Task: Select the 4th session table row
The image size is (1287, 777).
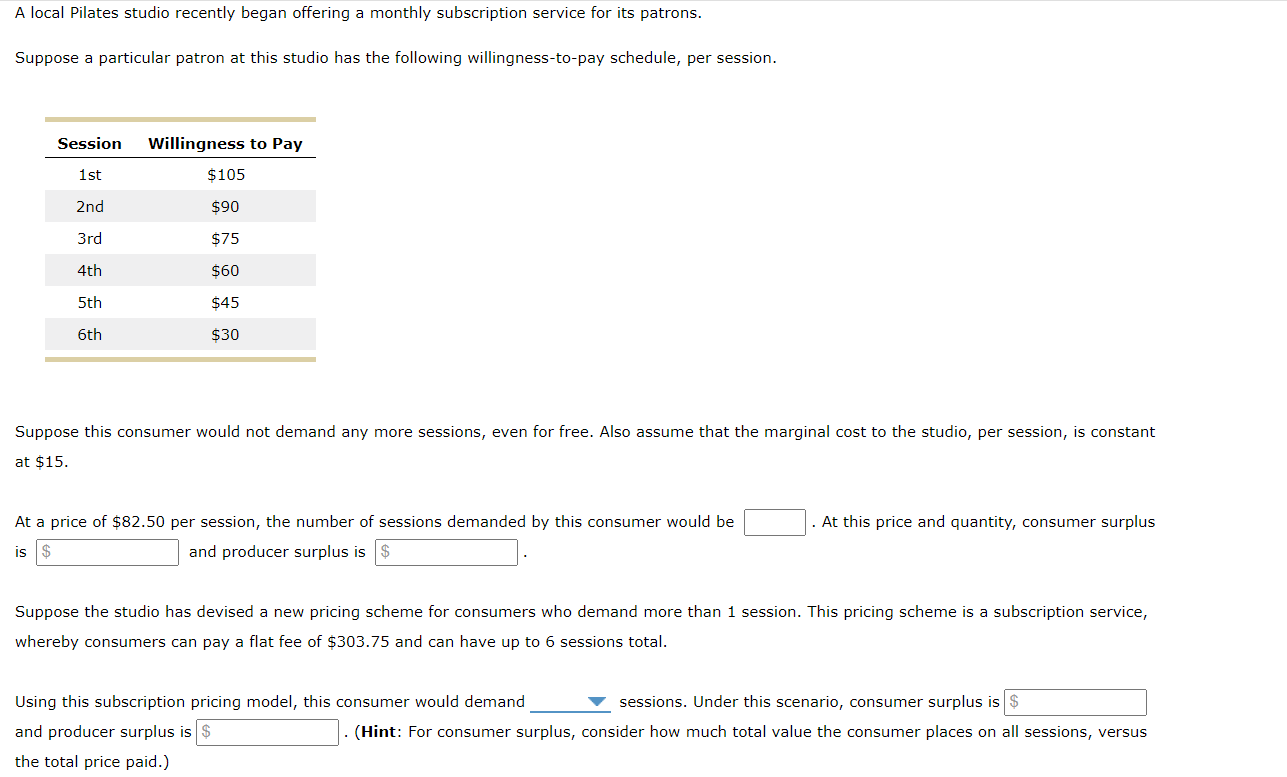Action: [180, 270]
